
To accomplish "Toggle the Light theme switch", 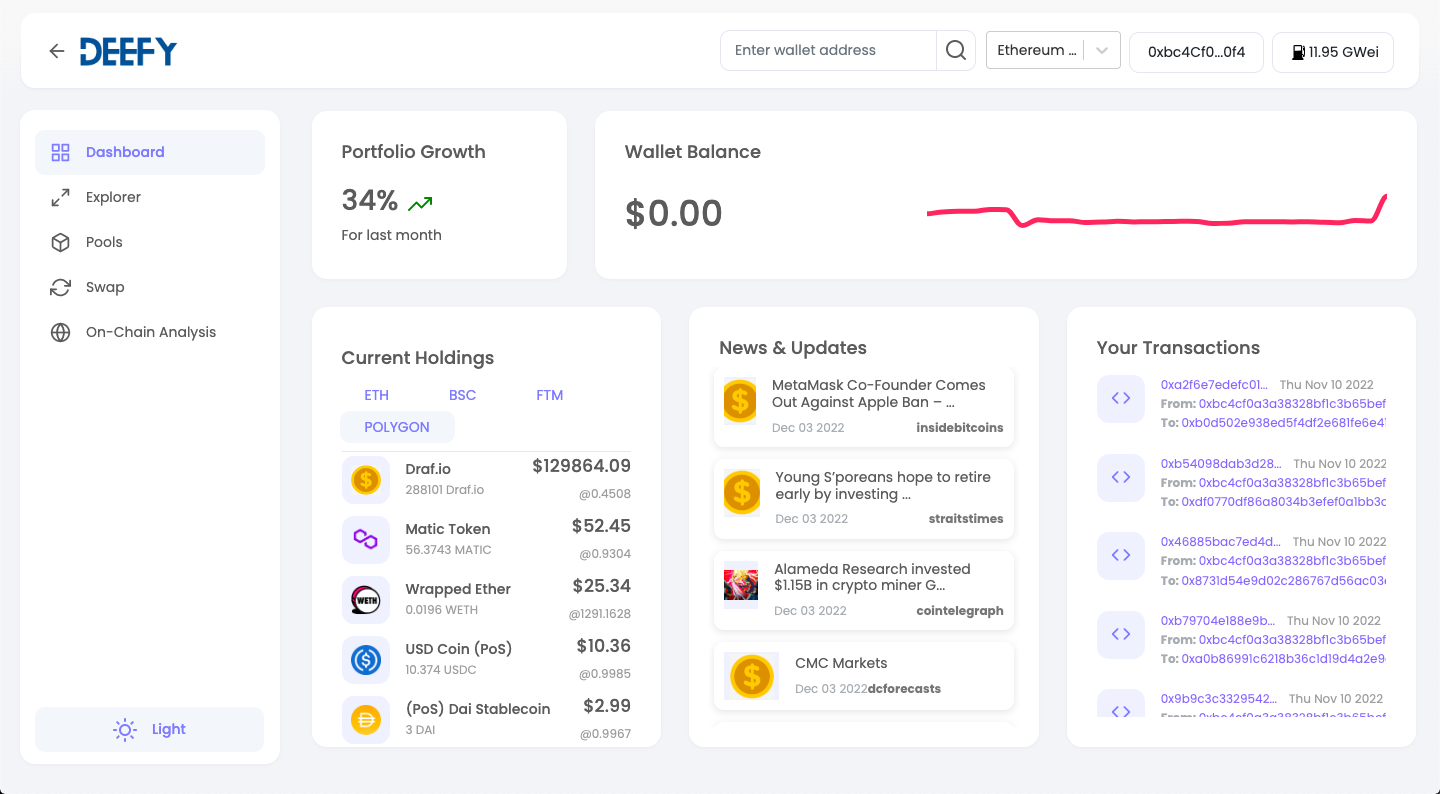I will pyautogui.click(x=149, y=729).
